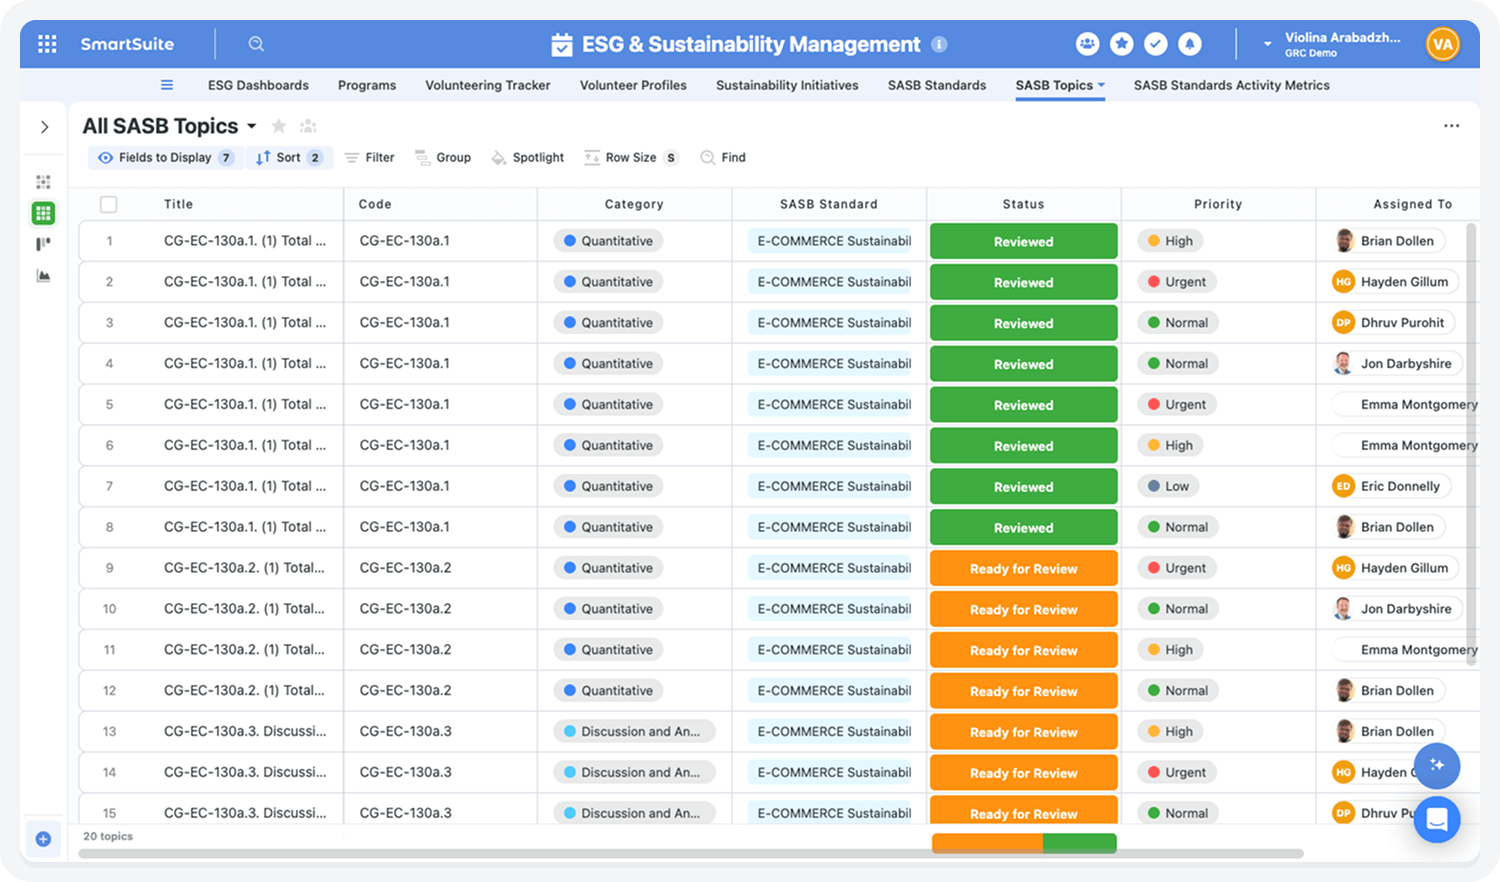Click the horizontal scrollbar at the bottom

(x=691, y=854)
